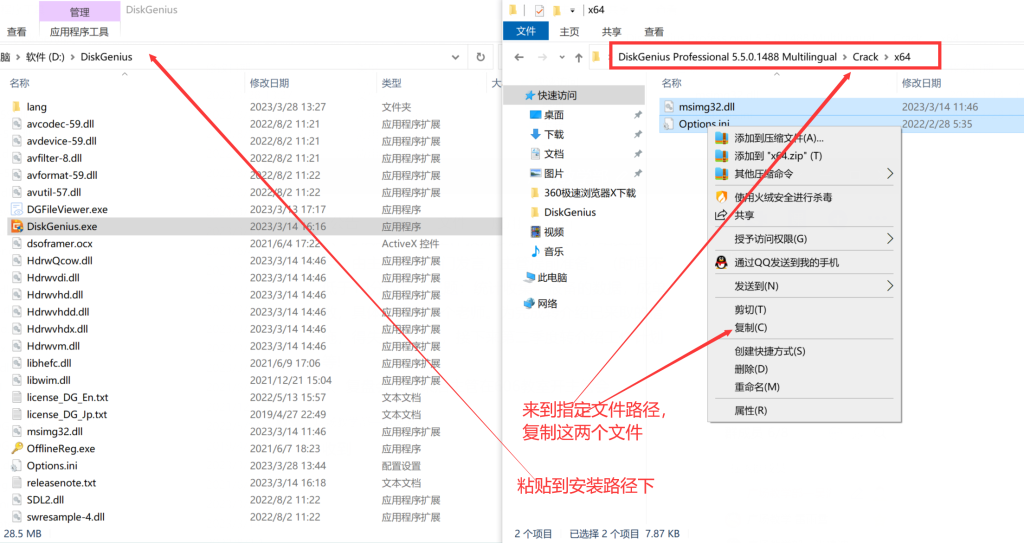The width and height of the screenshot is (1024, 543).
Task: Choose 剪切(T) from context menu
Action: [x=750, y=309]
